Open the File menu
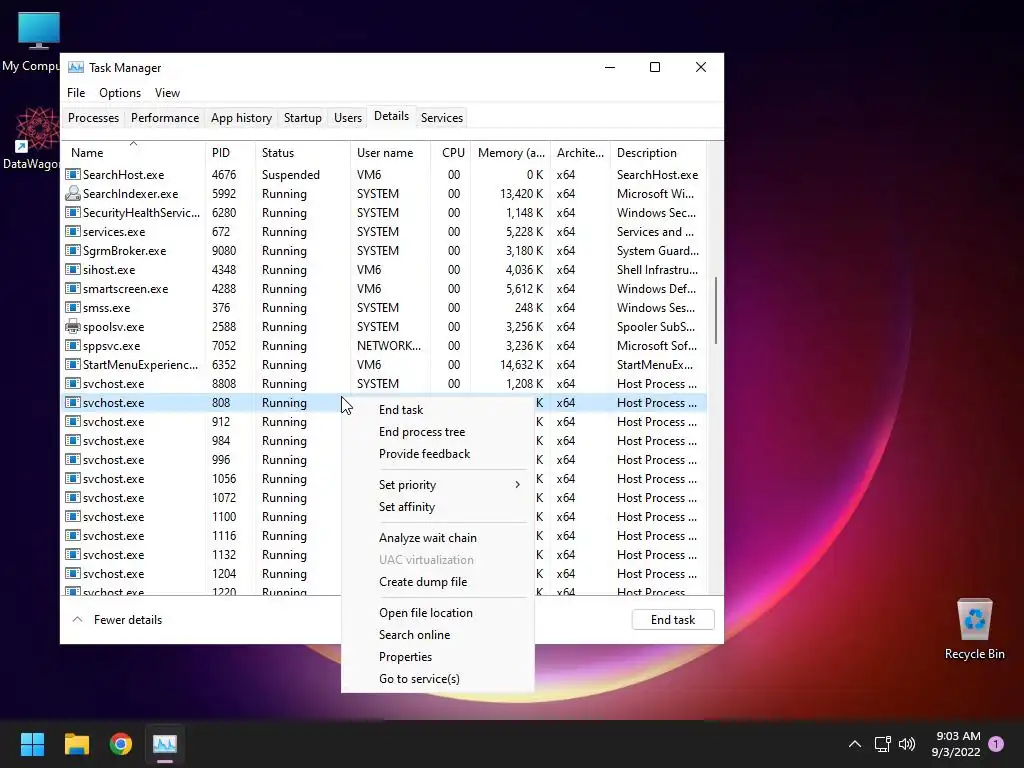This screenshot has height=768, width=1024. coord(76,93)
